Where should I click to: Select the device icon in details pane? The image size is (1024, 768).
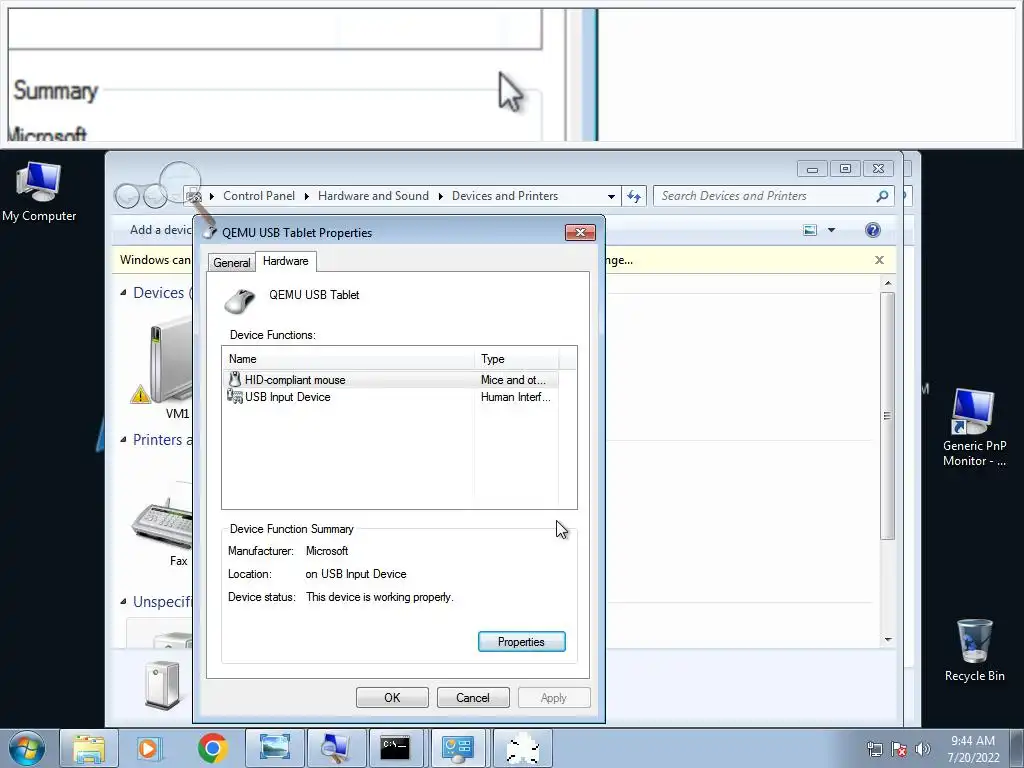(x=161, y=684)
